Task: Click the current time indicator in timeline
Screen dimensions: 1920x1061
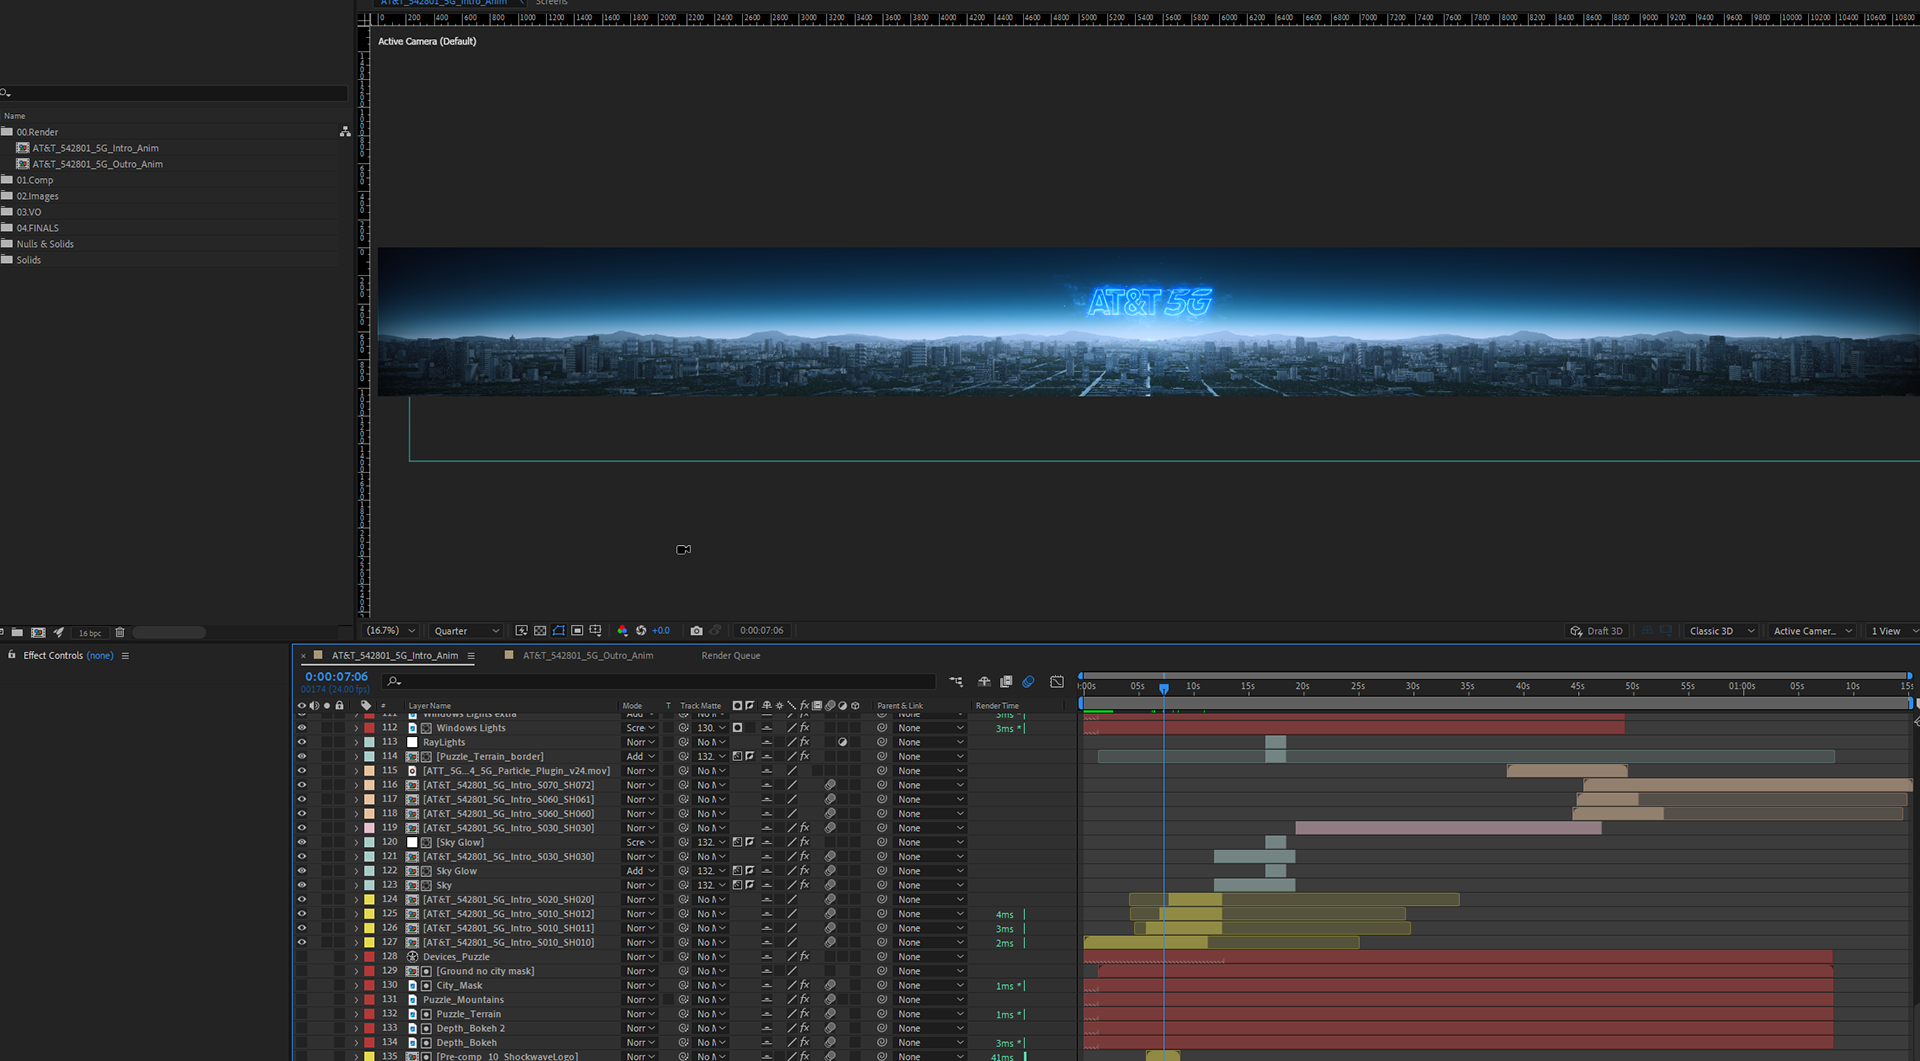Action: point(1164,688)
